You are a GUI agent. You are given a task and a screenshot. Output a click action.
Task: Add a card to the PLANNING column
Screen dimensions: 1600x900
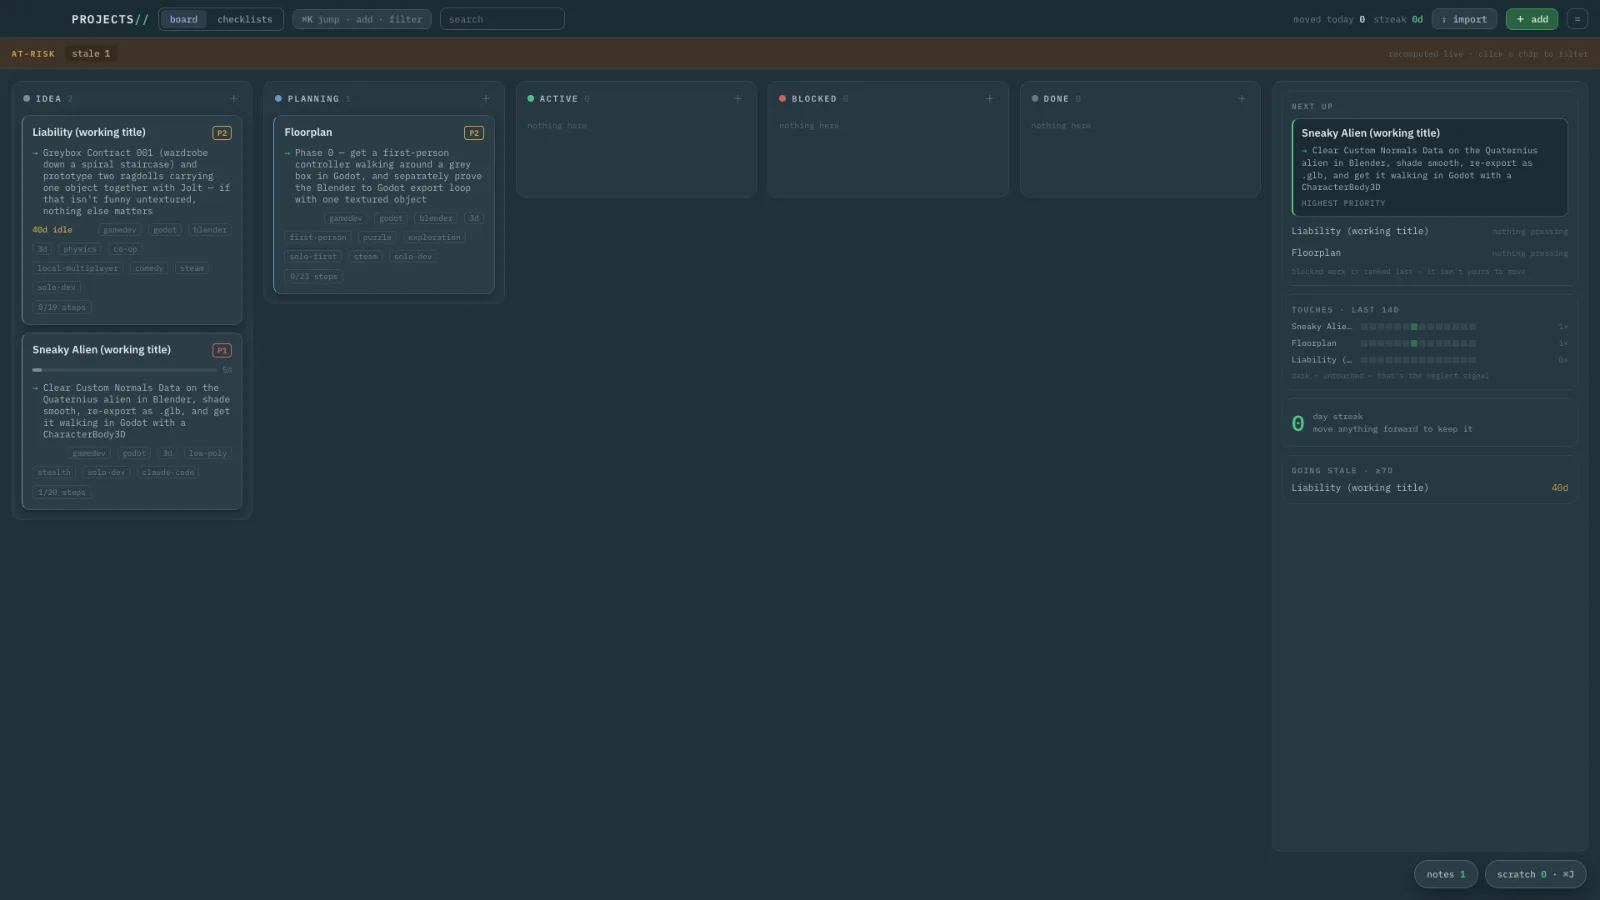[x=486, y=99]
